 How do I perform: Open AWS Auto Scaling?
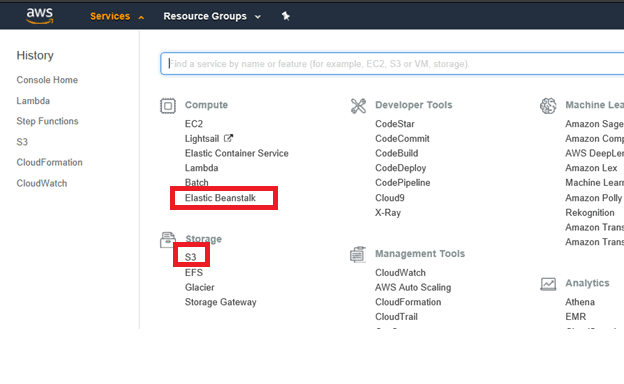pos(413,288)
